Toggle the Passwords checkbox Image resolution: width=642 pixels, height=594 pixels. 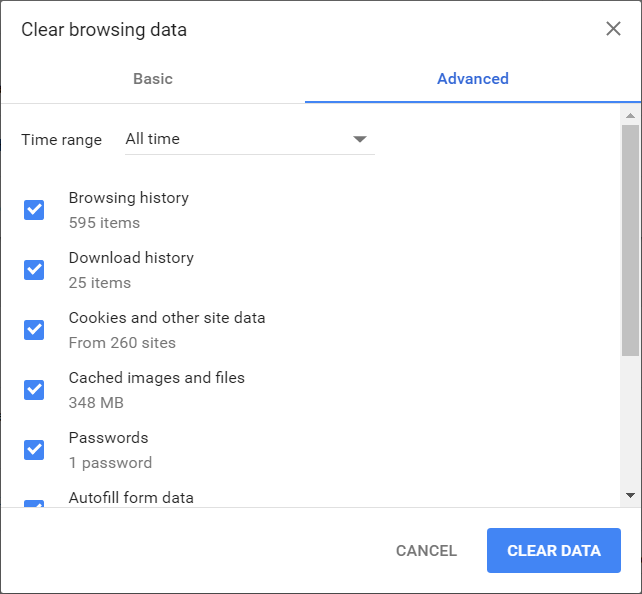click(x=34, y=449)
